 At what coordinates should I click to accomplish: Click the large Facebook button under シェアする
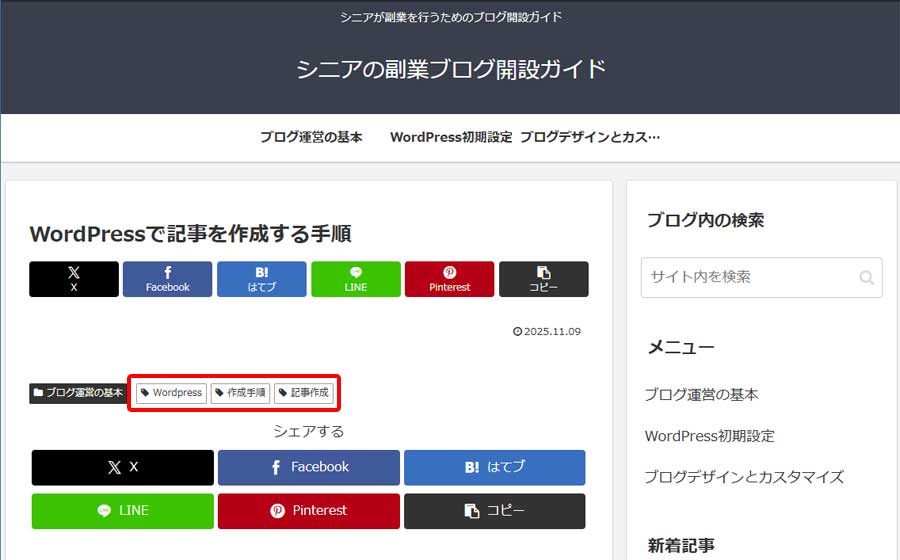309,468
